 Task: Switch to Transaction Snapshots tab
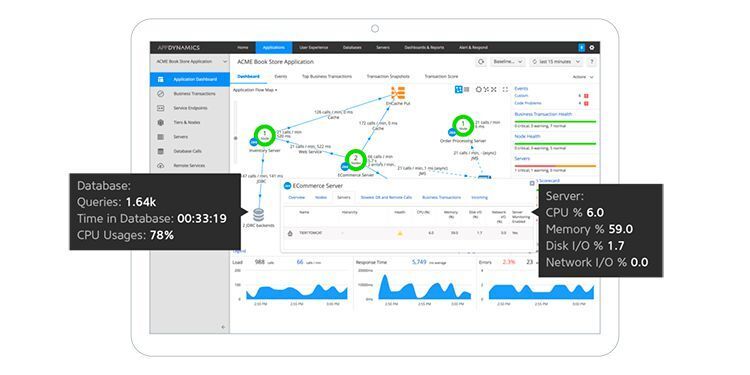tap(388, 77)
